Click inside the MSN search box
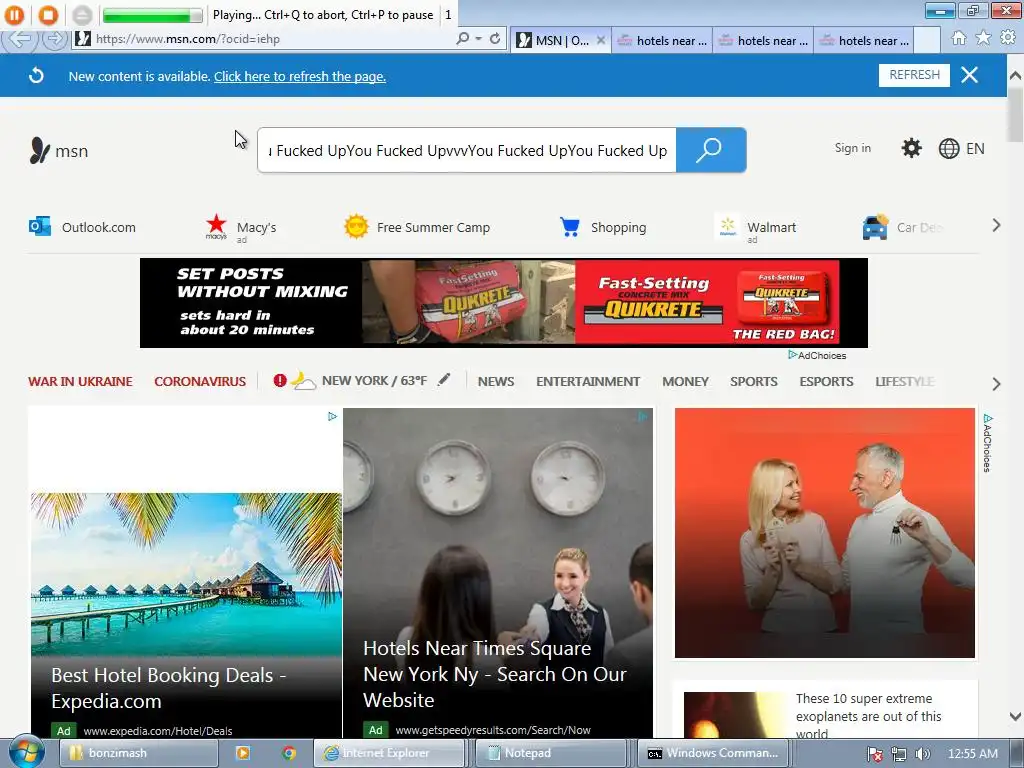The height and width of the screenshot is (768, 1024). (467, 150)
